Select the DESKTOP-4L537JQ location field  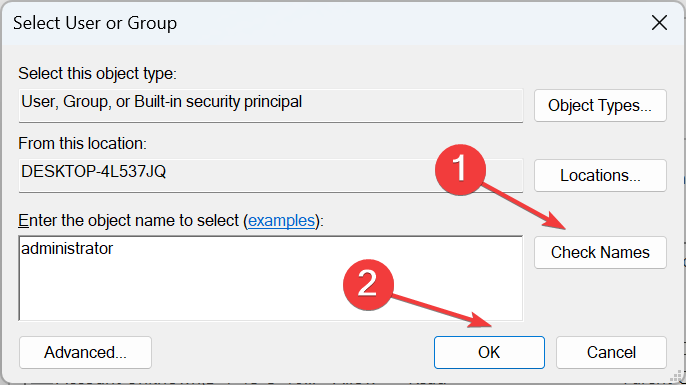coord(270,175)
